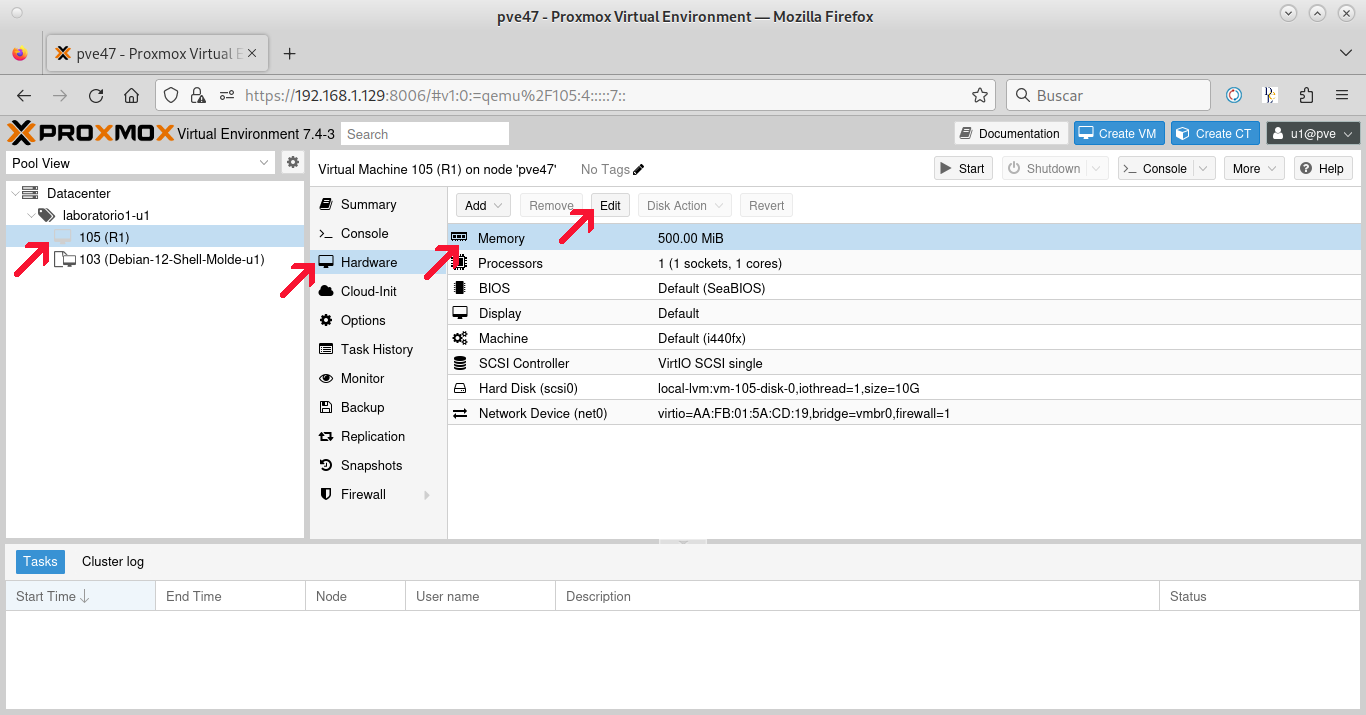Bookmark this page with the star icon
The height and width of the screenshot is (715, 1366).
tap(980, 96)
